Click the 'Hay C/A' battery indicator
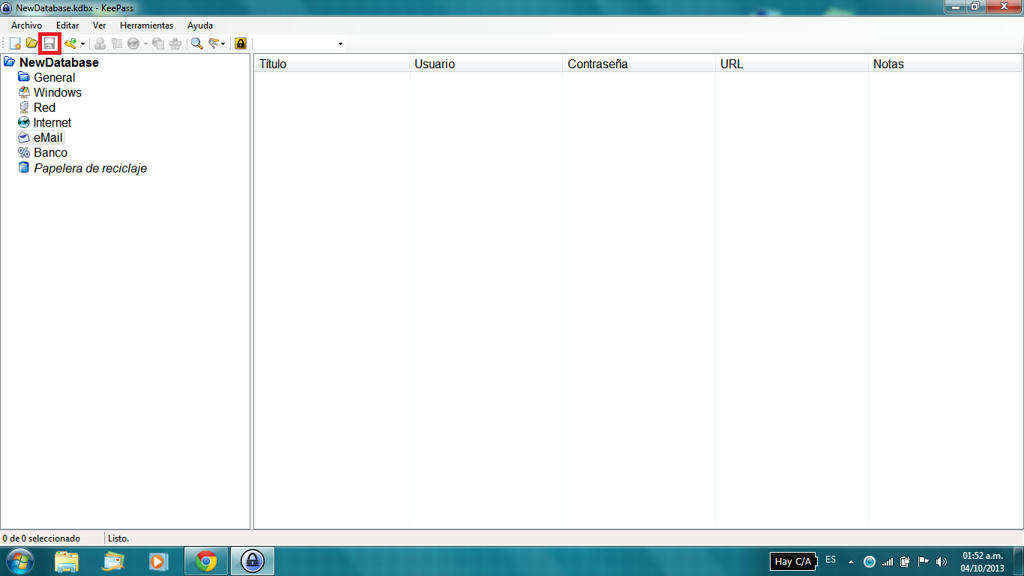 793,562
